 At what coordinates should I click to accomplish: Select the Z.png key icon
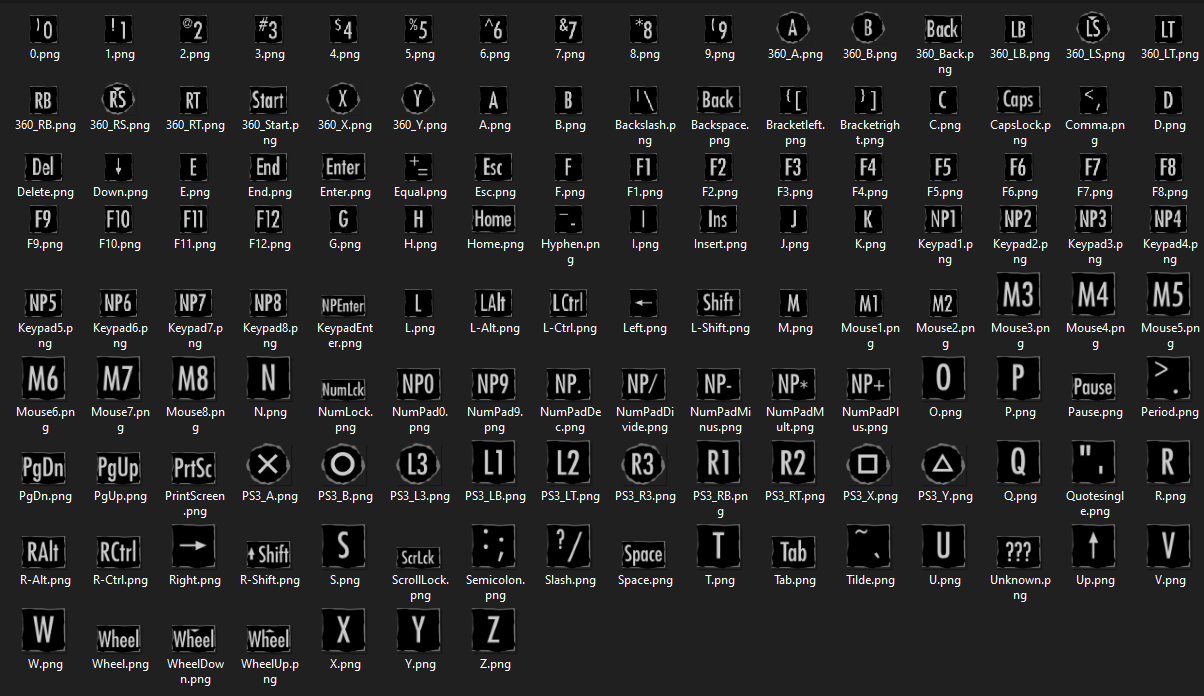[493, 631]
